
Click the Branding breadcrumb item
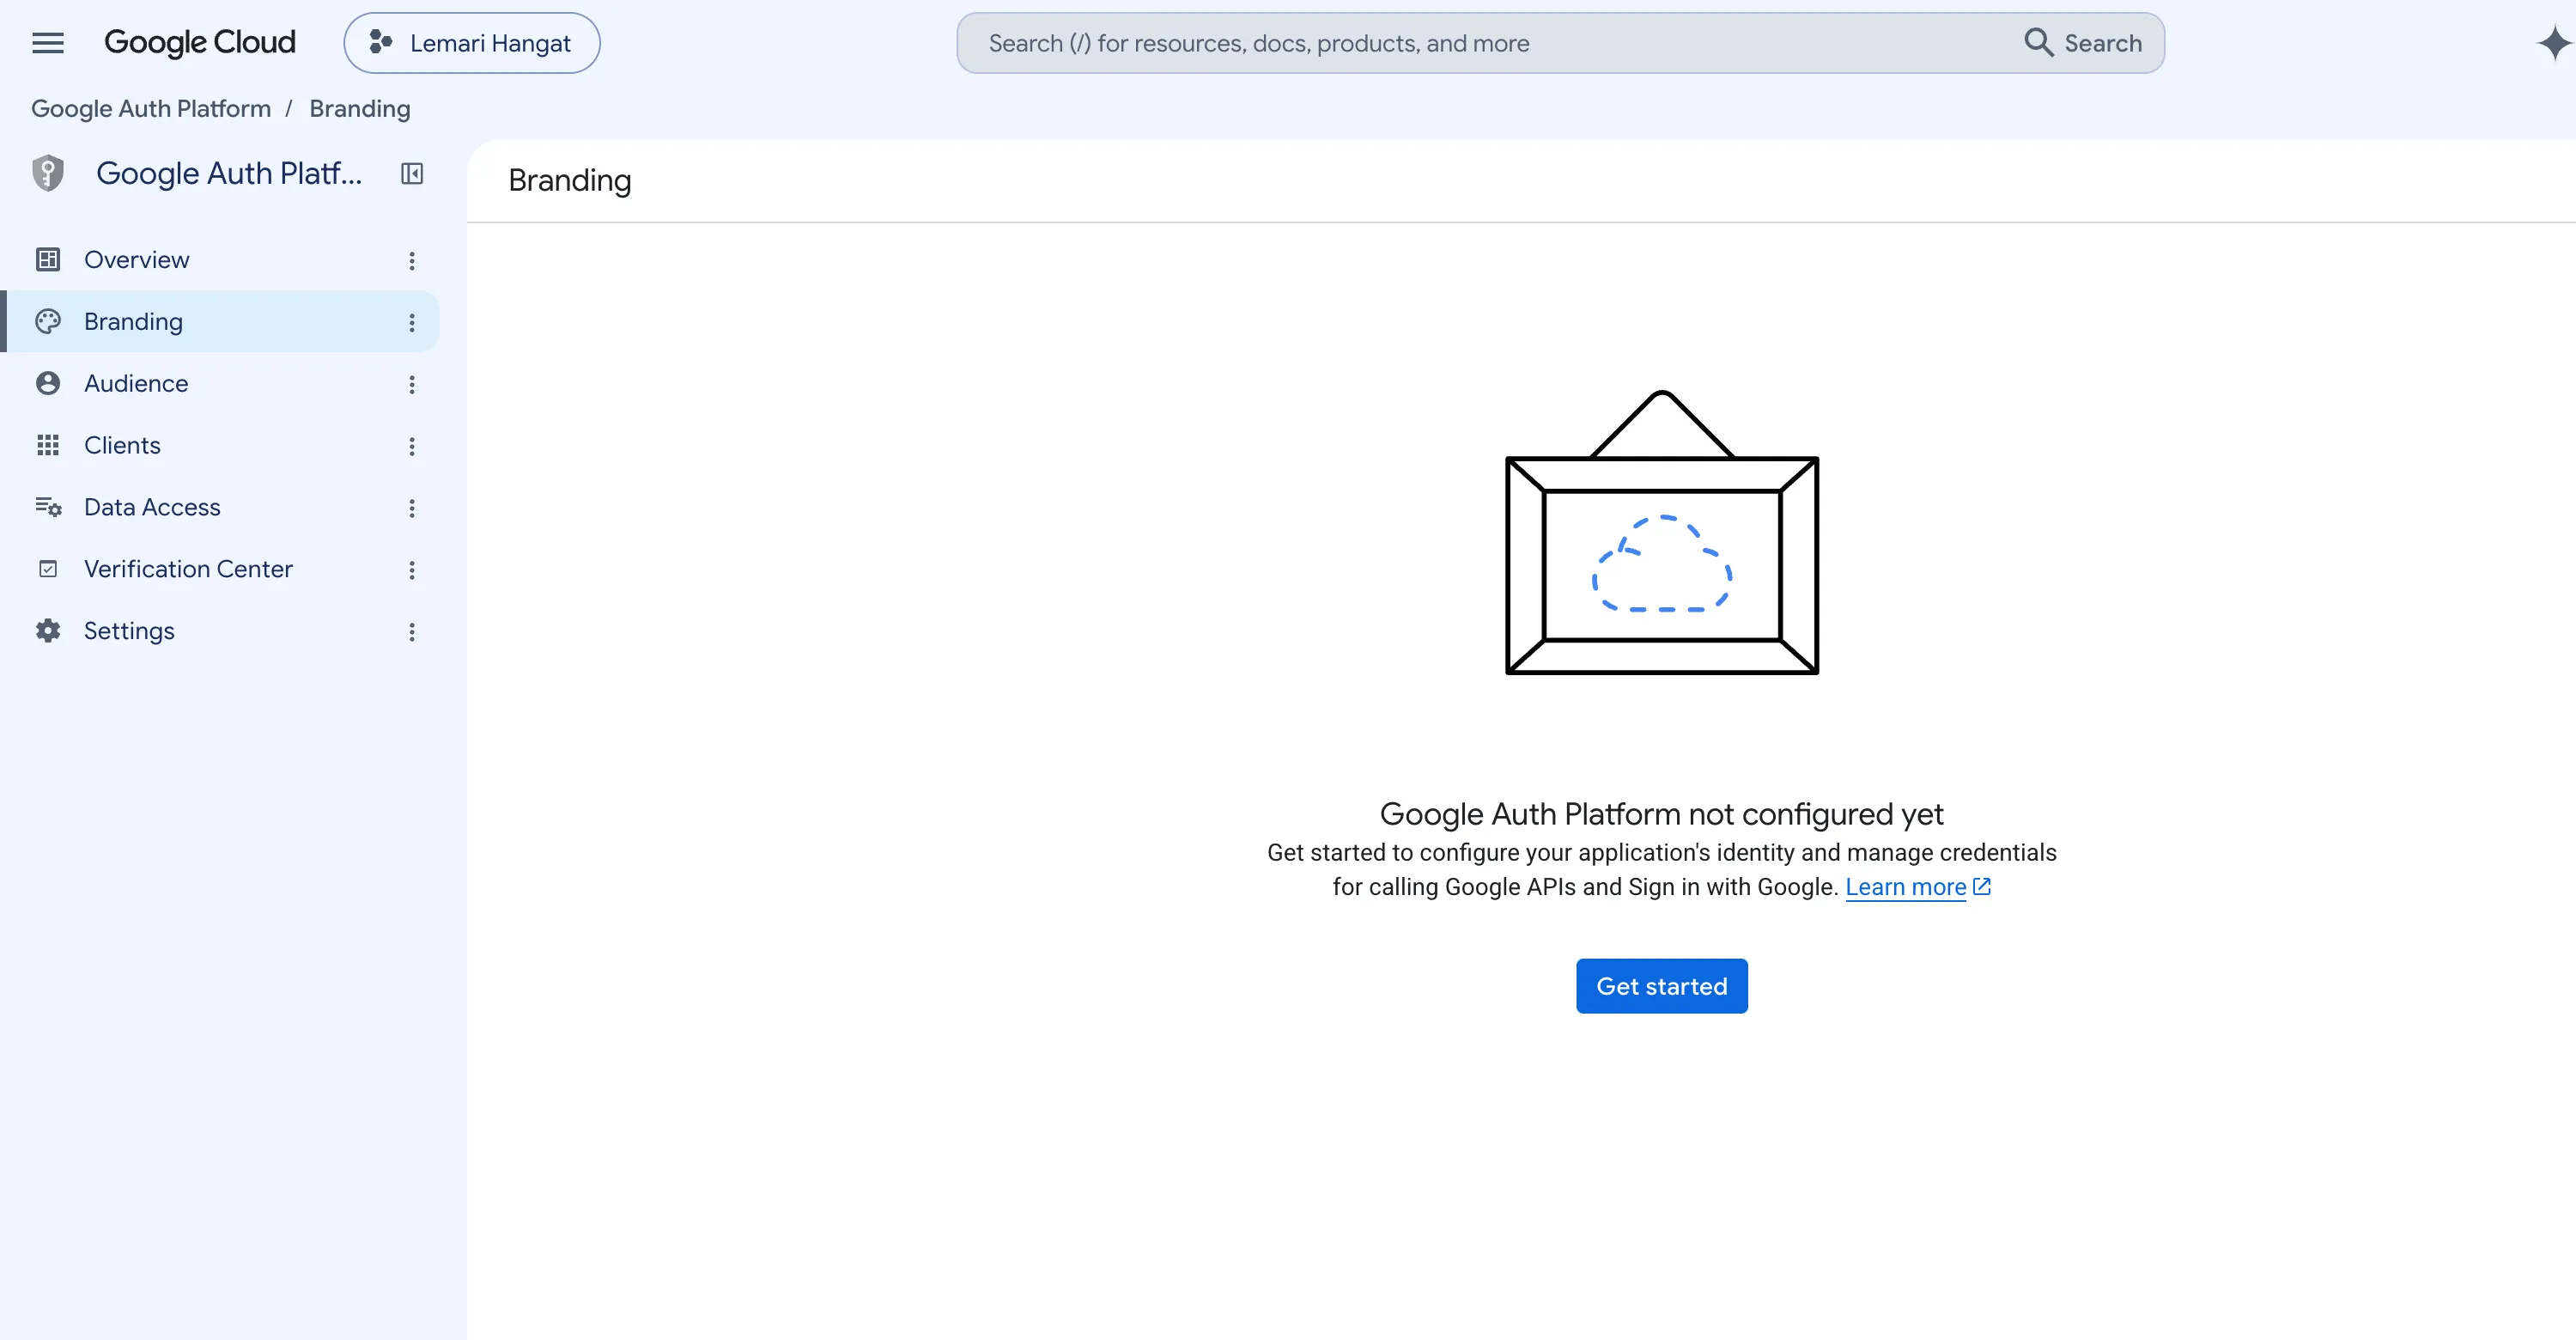tap(360, 108)
